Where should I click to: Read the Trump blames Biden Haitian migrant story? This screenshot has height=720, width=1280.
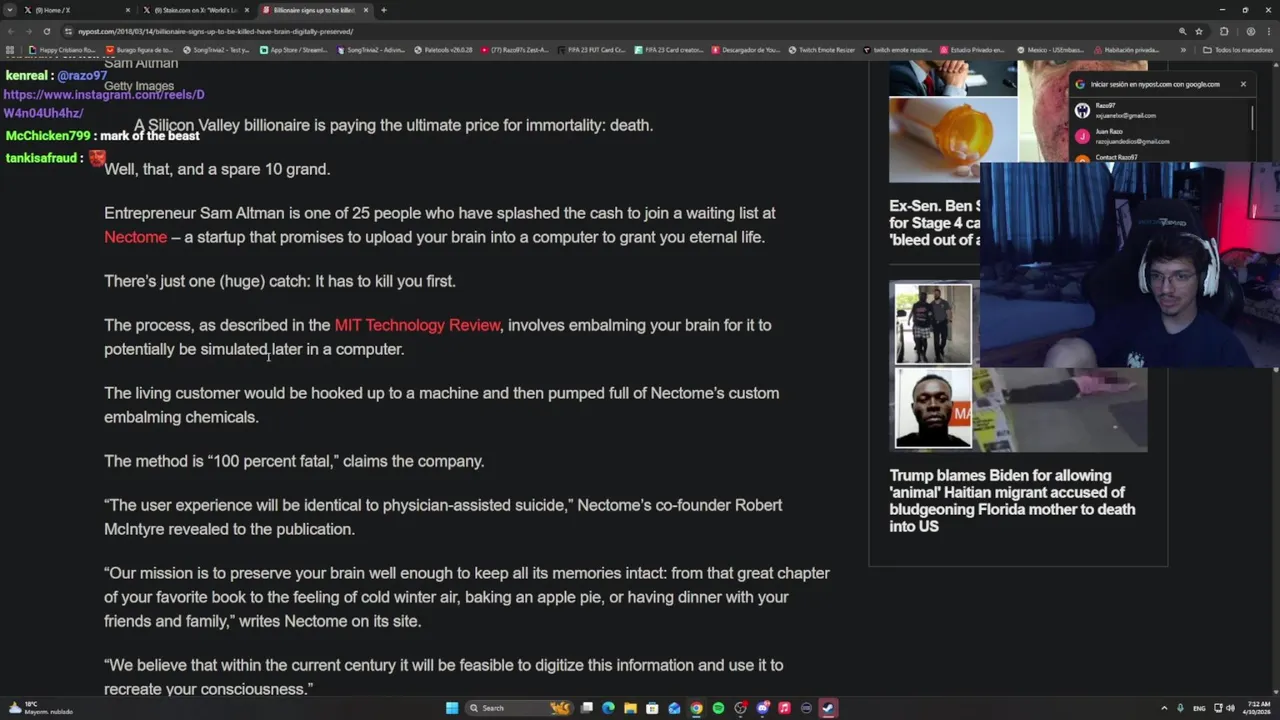(x=1012, y=500)
